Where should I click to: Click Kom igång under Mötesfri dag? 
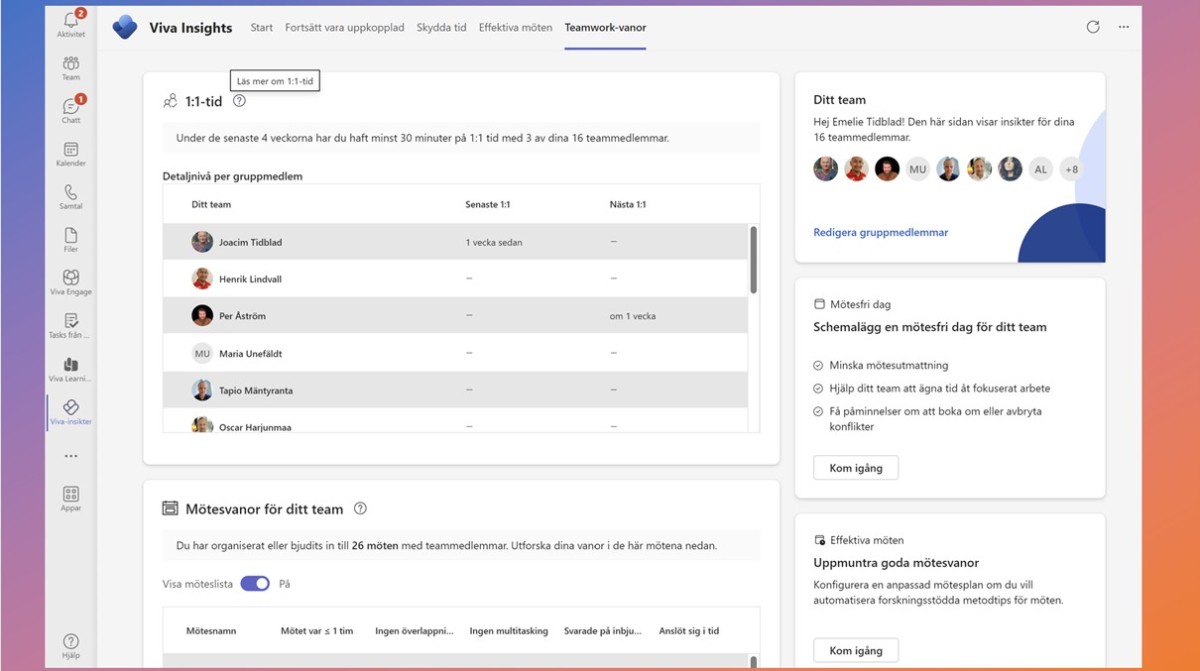pos(856,468)
